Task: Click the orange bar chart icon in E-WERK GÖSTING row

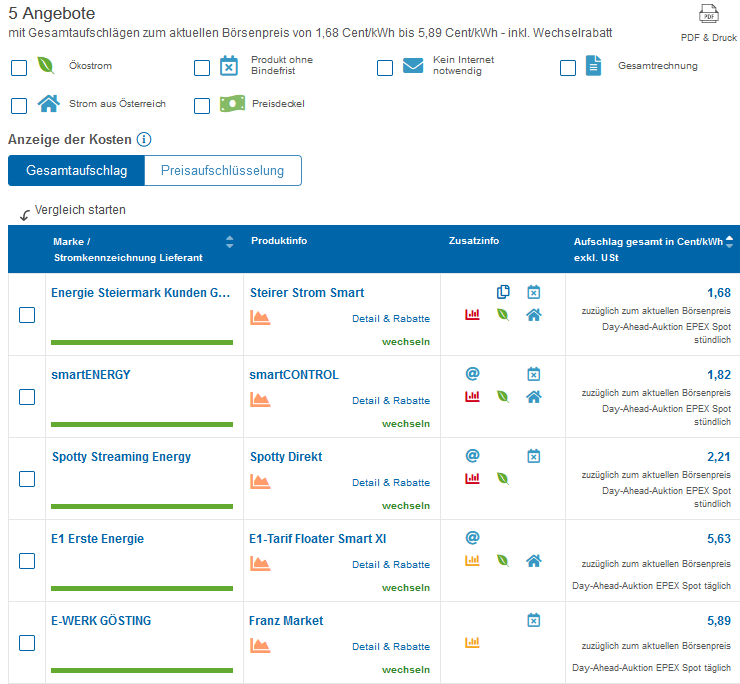Action: coord(472,642)
